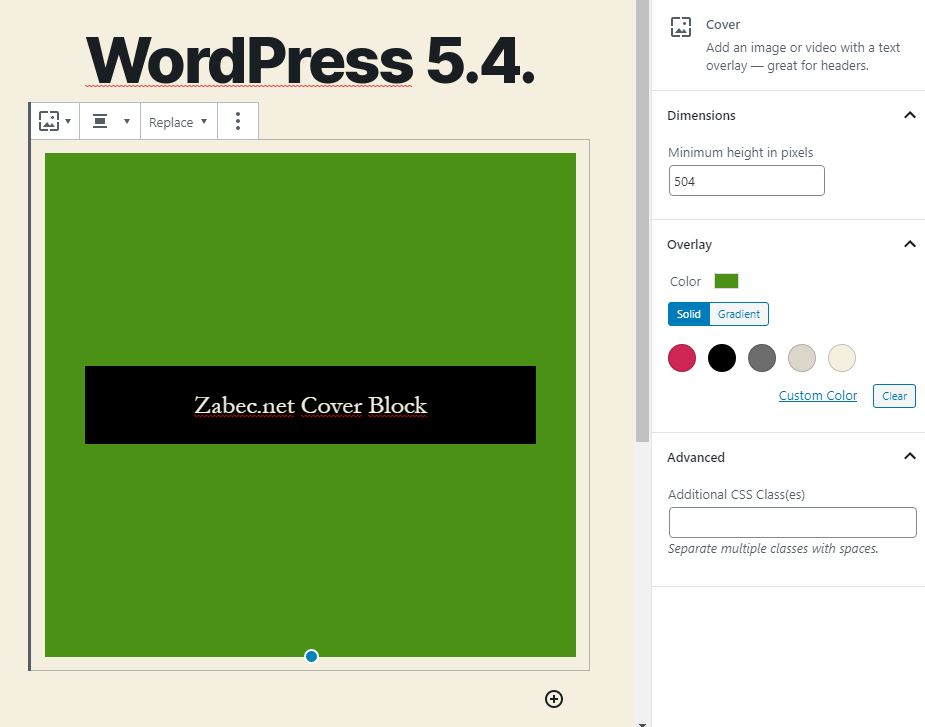Screen dimensions: 925x727
Task: Open the Replace media dropdown
Action: click(178, 121)
